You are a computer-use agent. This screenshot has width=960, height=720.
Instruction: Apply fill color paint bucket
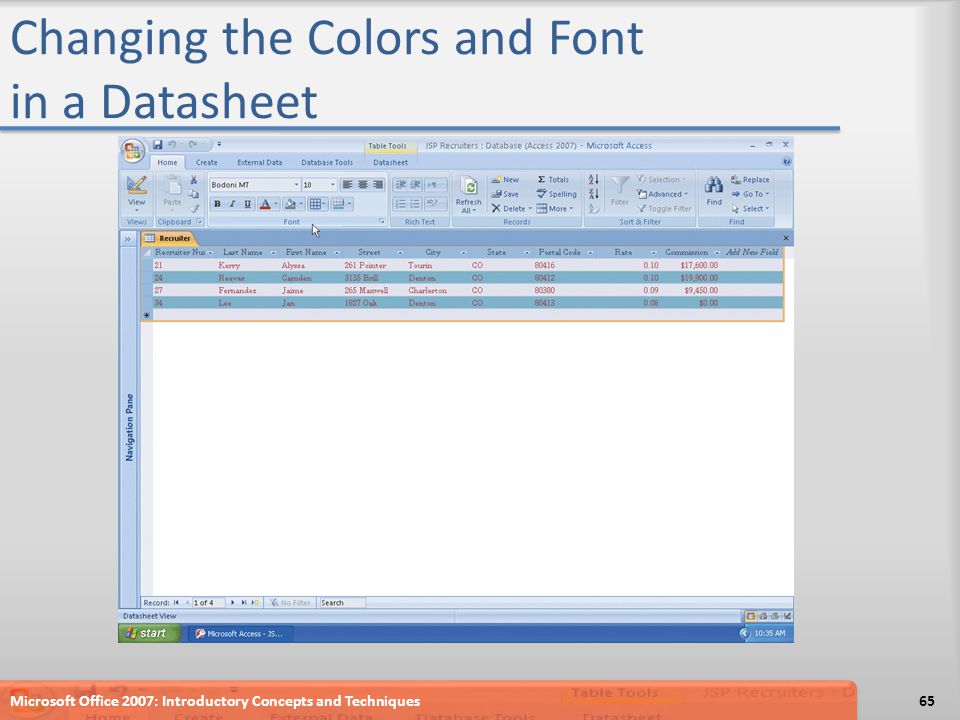pos(290,204)
